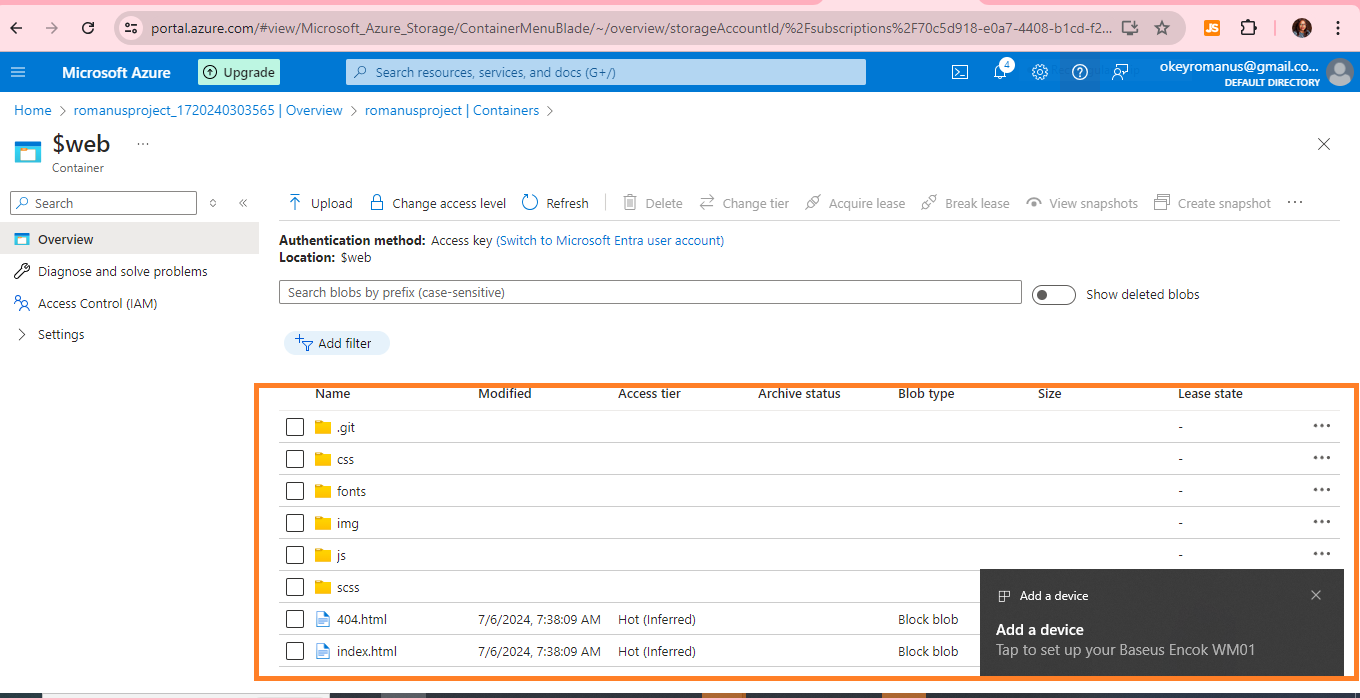Check the css folder checkbox
Screen dimensions: 1360x698
coord(295,459)
